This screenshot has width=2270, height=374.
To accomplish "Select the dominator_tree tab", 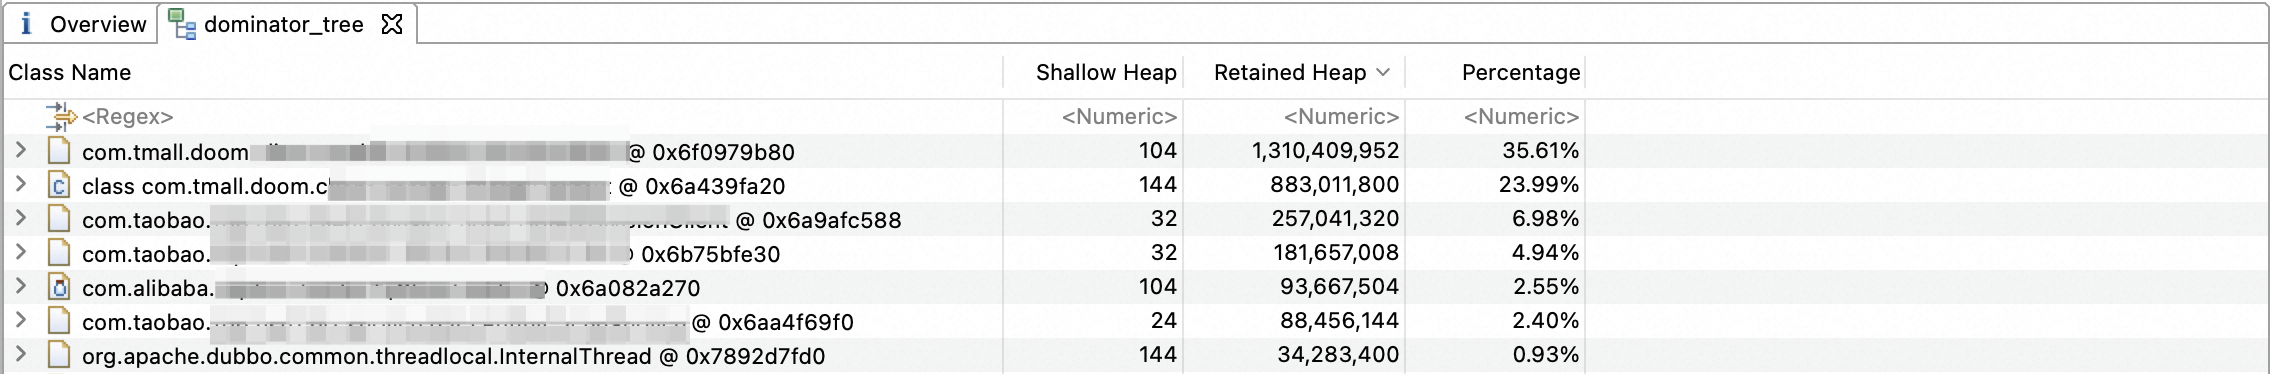I will [283, 24].
